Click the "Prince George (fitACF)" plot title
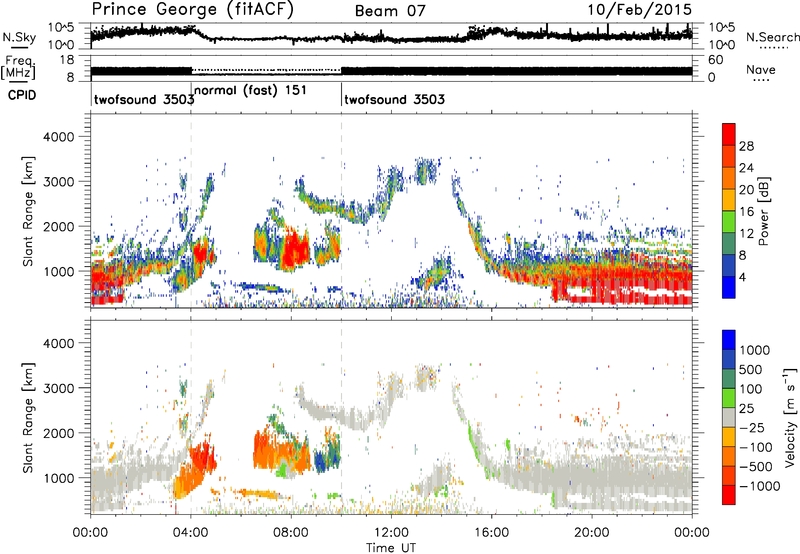 193,10
